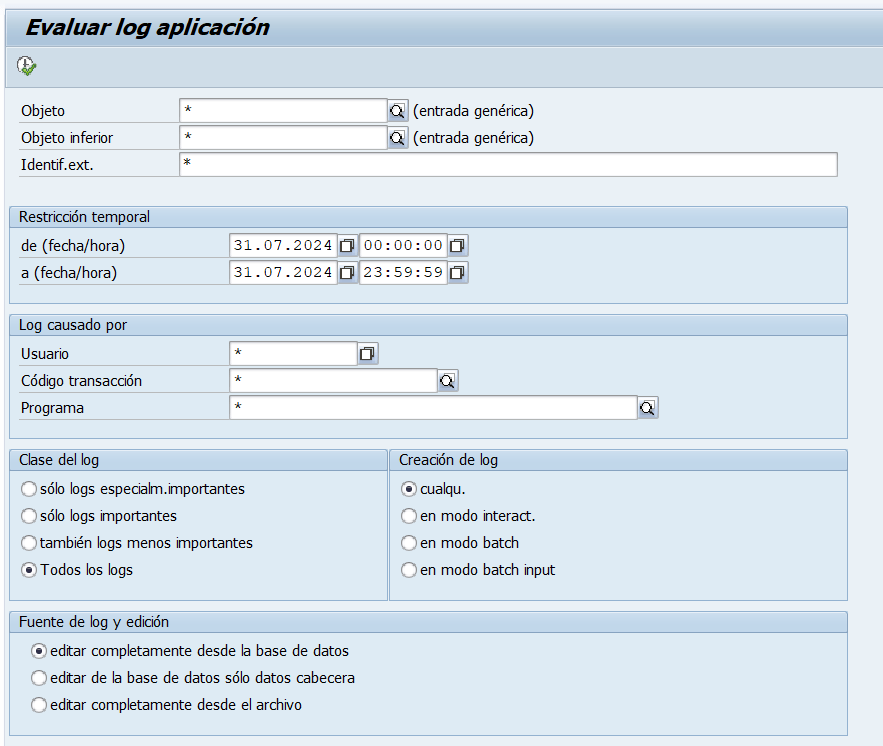The height and width of the screenshot is (746, 883).
Task: Open search help for Programa field
Action: [648, 408]
